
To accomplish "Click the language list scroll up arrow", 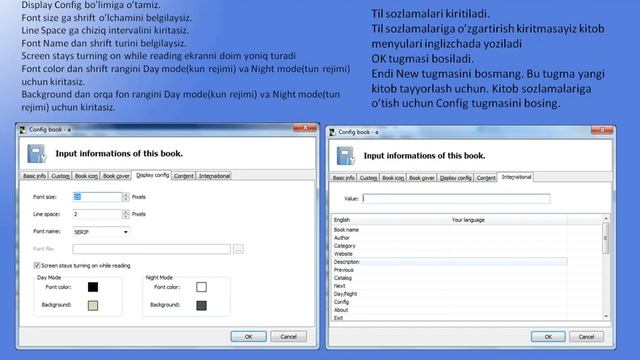I will (x=606, y=219).
